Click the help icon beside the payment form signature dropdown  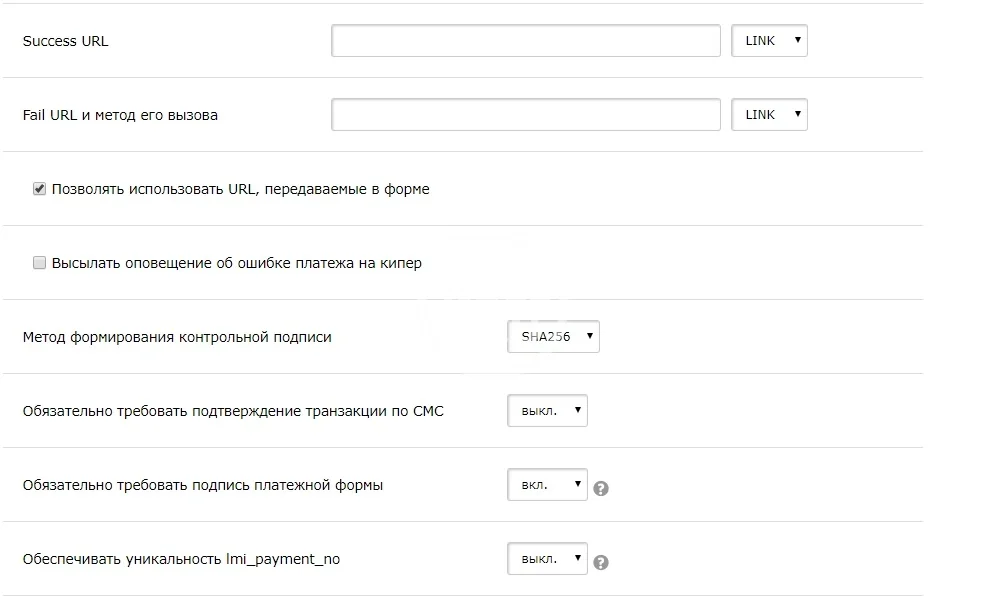(x=601, y=489)
